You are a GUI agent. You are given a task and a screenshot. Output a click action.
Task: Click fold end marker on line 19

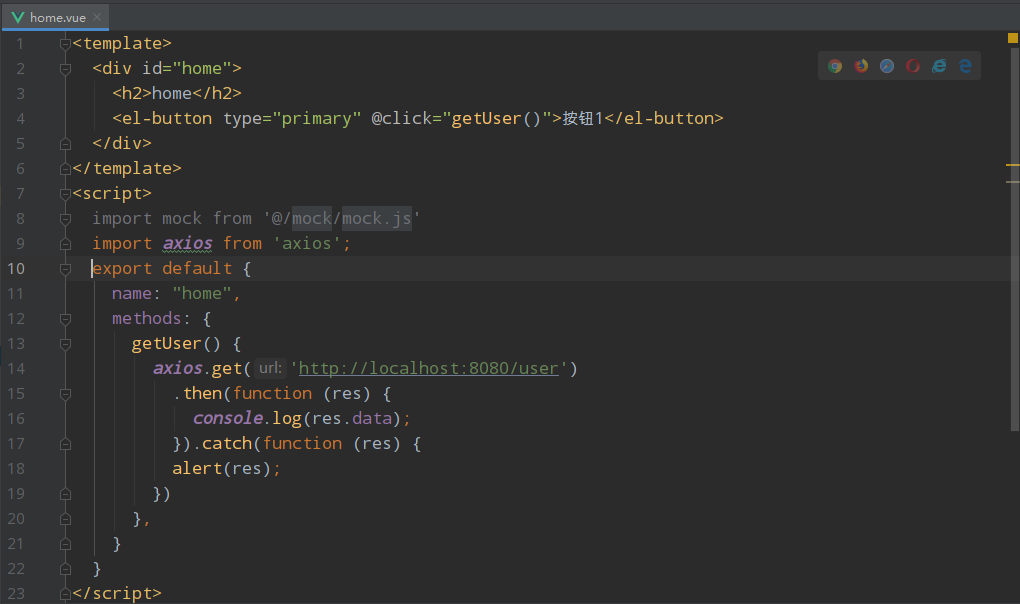tap(65, 494)
